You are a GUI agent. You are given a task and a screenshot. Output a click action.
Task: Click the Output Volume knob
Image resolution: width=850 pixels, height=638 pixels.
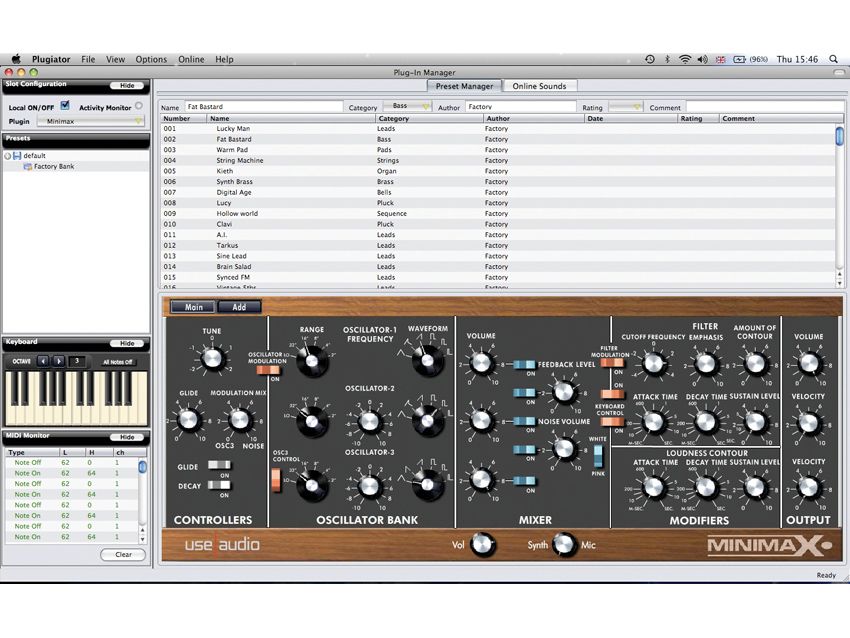tap(808, 363)
